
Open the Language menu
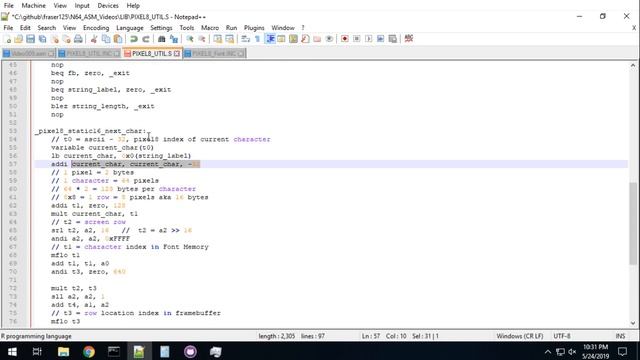(130, 28)
